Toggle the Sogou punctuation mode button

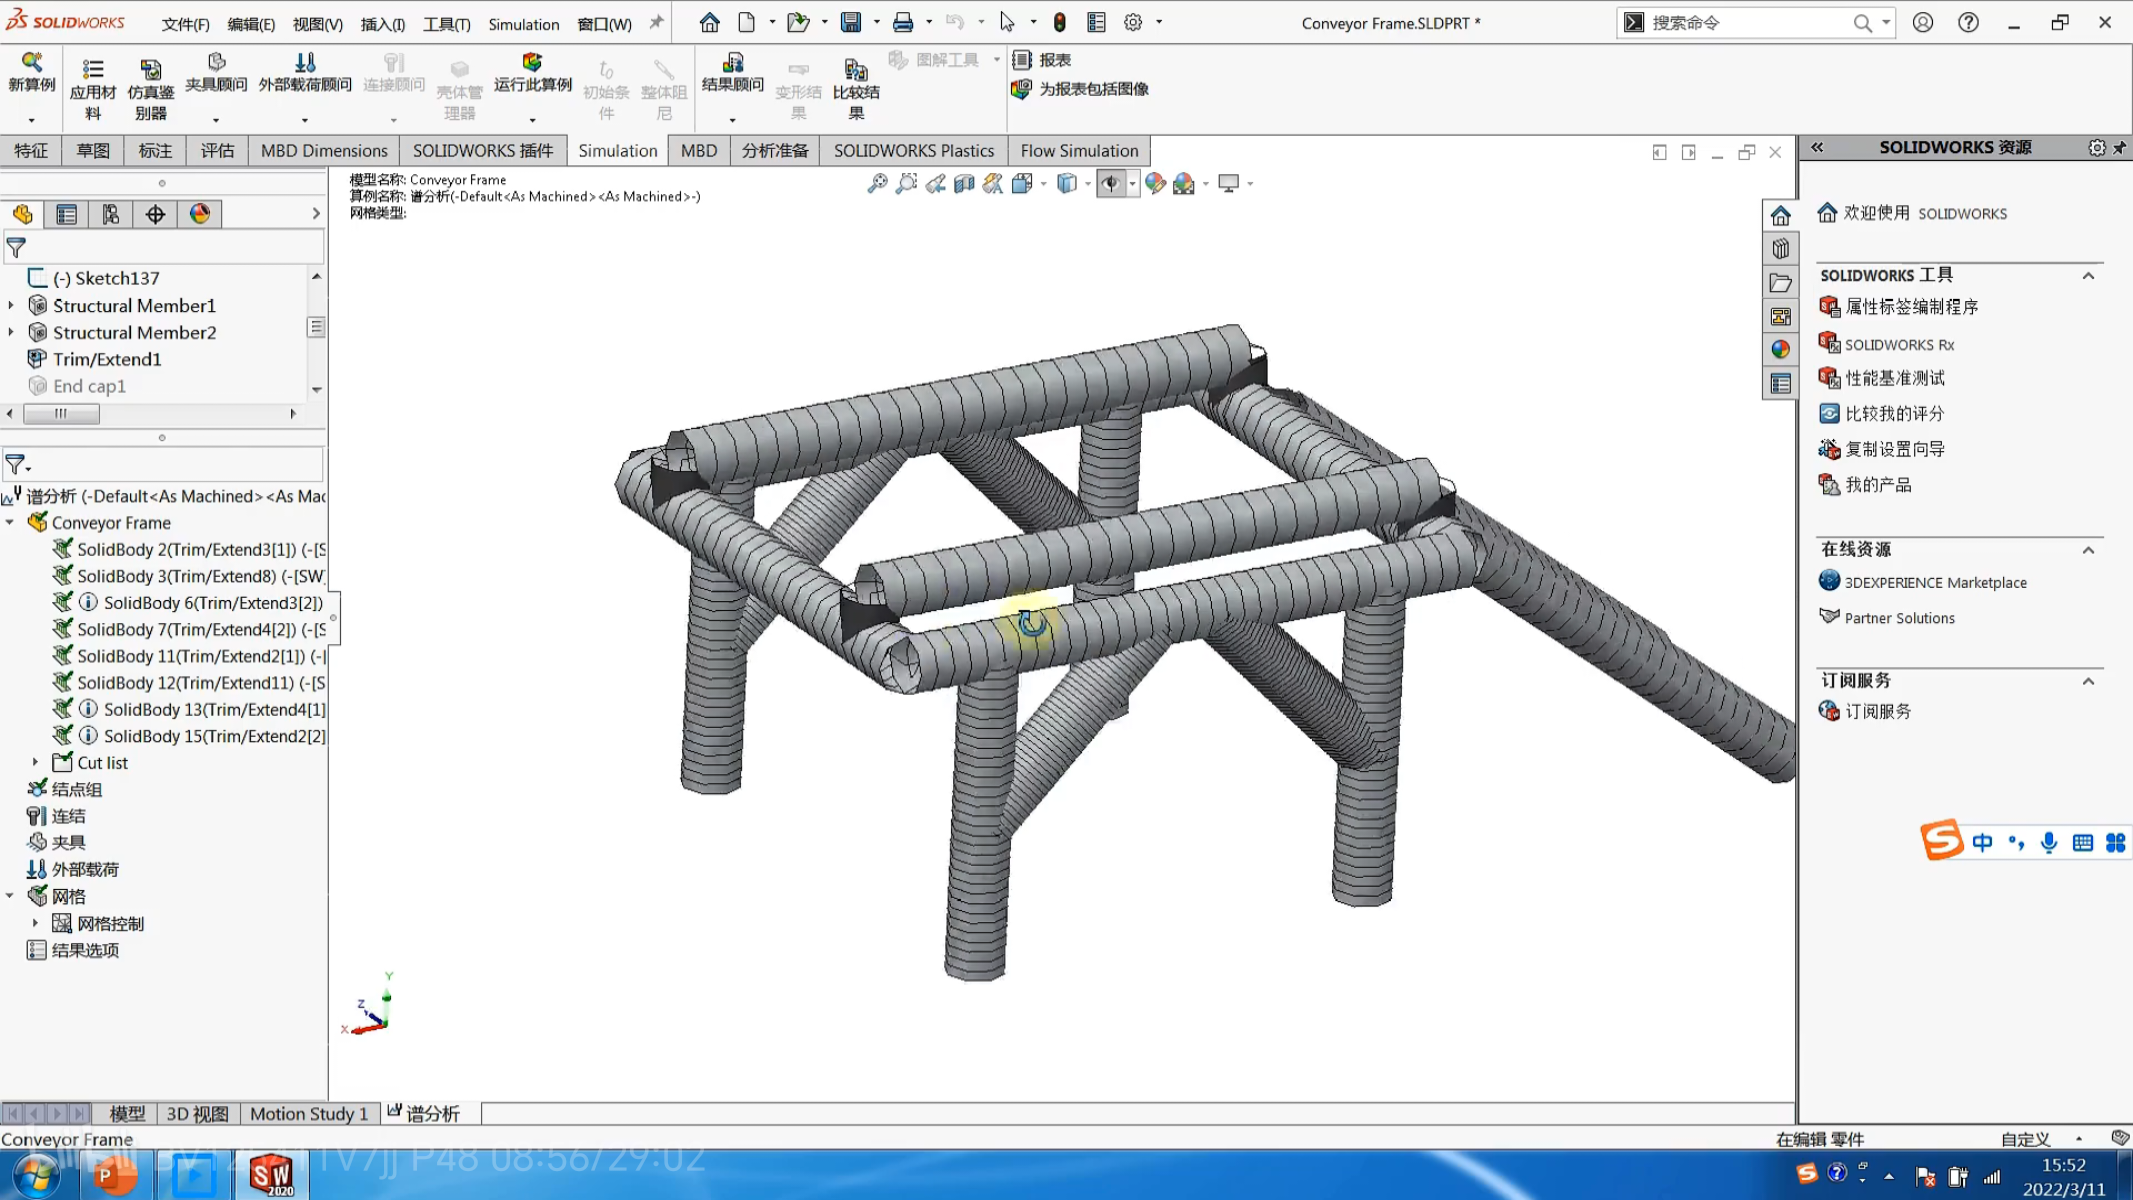(x=2016, y=842)
